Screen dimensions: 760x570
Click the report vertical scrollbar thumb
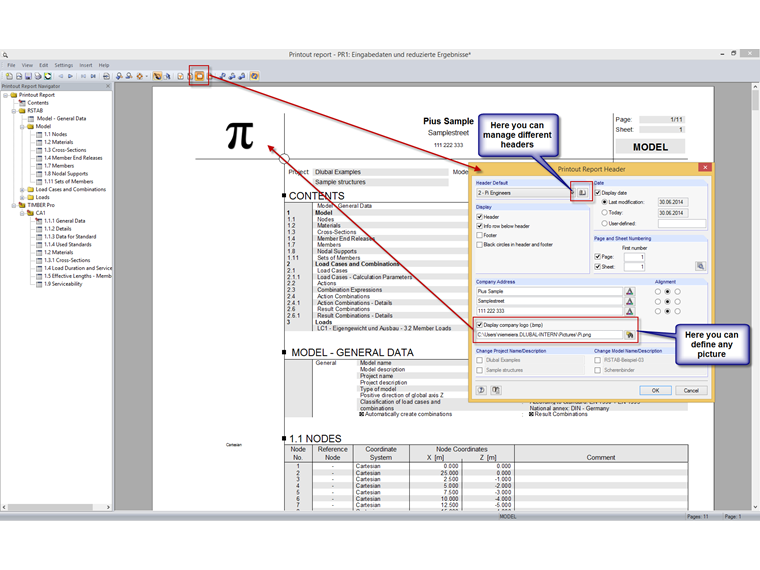[x=755, y=100]
